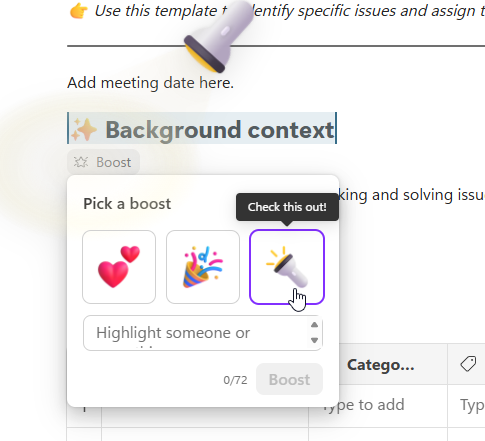485x441 pixels.
Task: Click the star icon on Boost chip
Action: [x=81, y=162]
